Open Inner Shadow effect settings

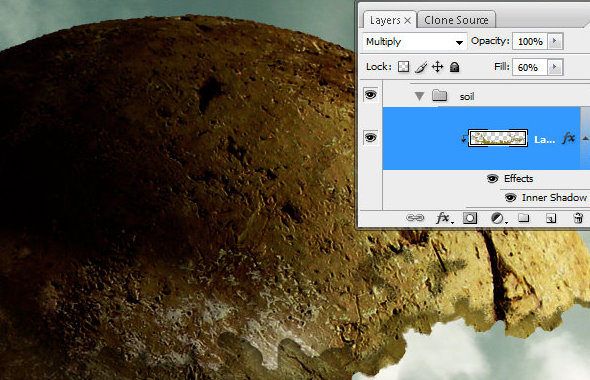click(554, 198)
